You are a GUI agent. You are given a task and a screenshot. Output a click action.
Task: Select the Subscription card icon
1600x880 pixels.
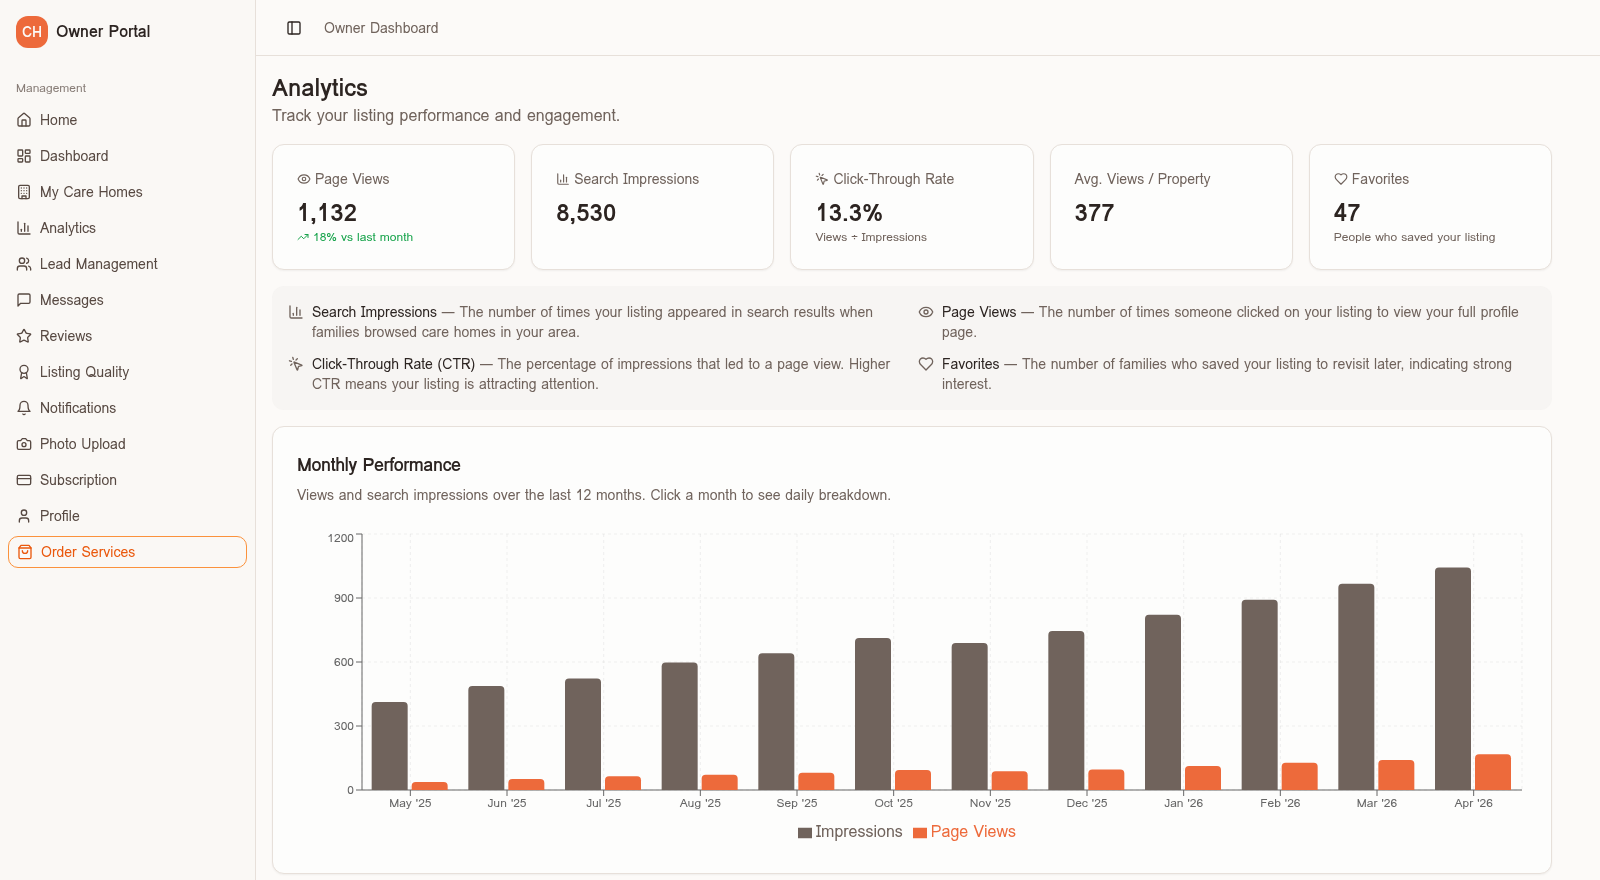tap(24, 480)
